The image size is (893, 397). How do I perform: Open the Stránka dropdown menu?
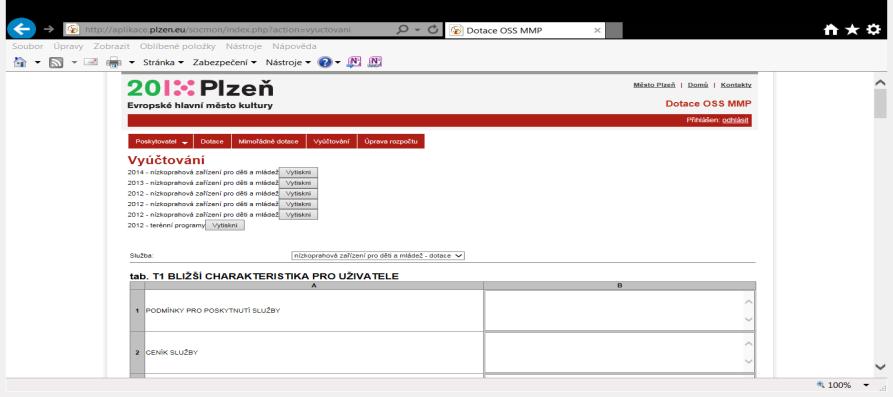pyautogui.click(x=163, y=62)
